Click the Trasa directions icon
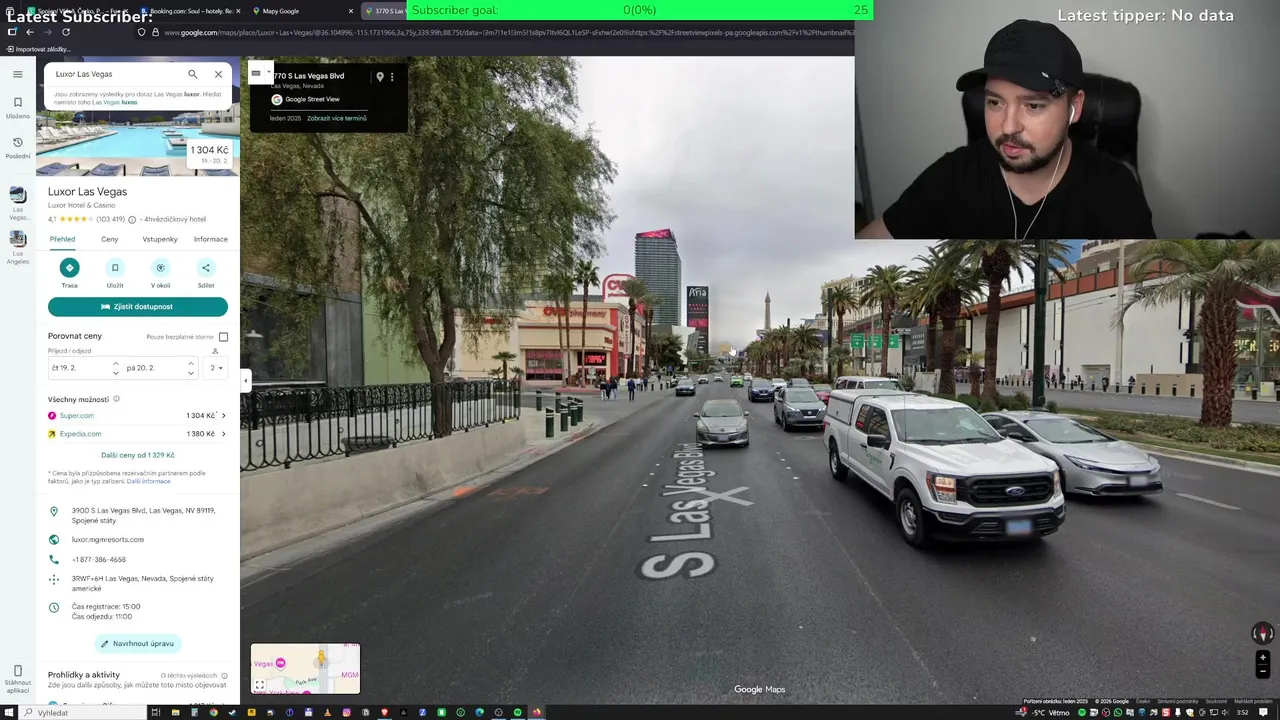This screenshot has height=720, width=1280. coord(69,268)
